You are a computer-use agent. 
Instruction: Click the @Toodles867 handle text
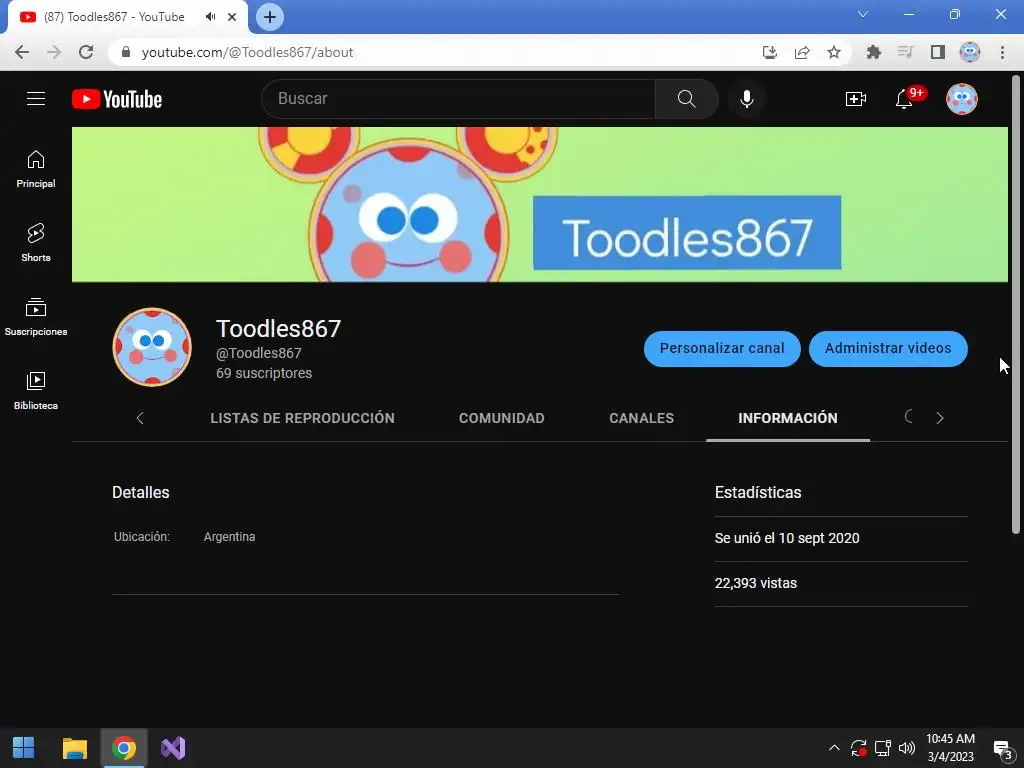259,353
